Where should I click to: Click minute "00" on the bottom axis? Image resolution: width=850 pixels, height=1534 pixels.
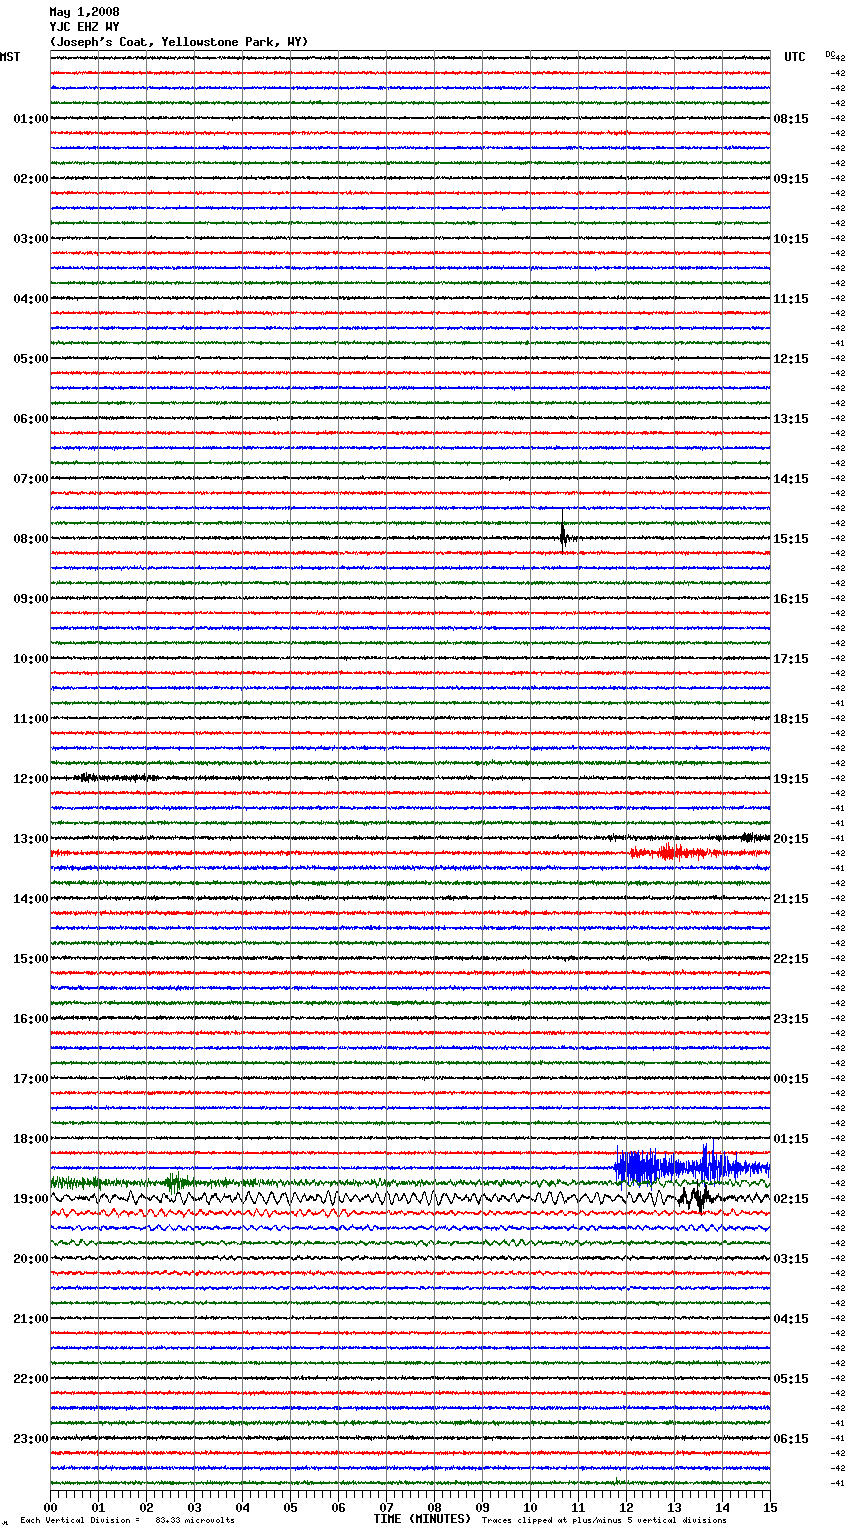pos(50,1507)
